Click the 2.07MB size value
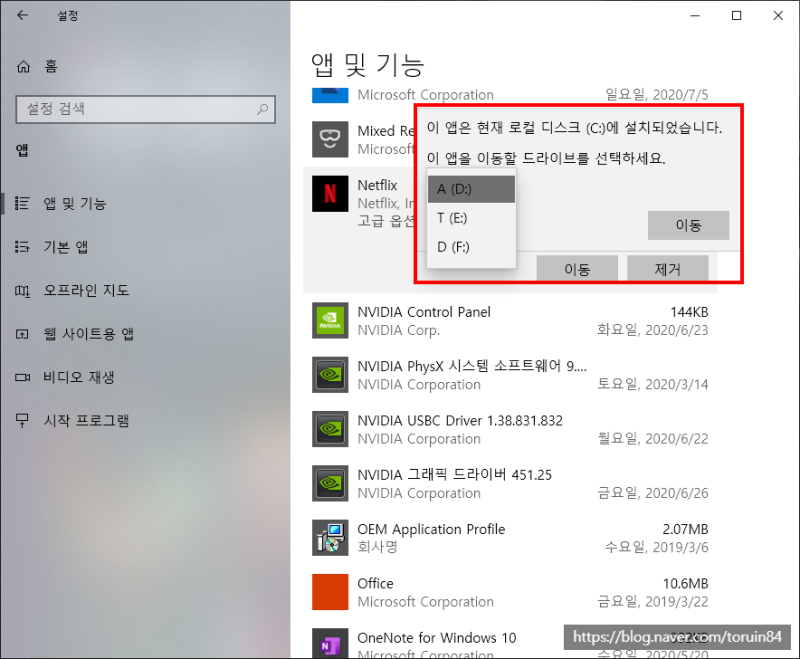Screen dimensions: 800x659 pyautogui.click(x=685, y=529)
